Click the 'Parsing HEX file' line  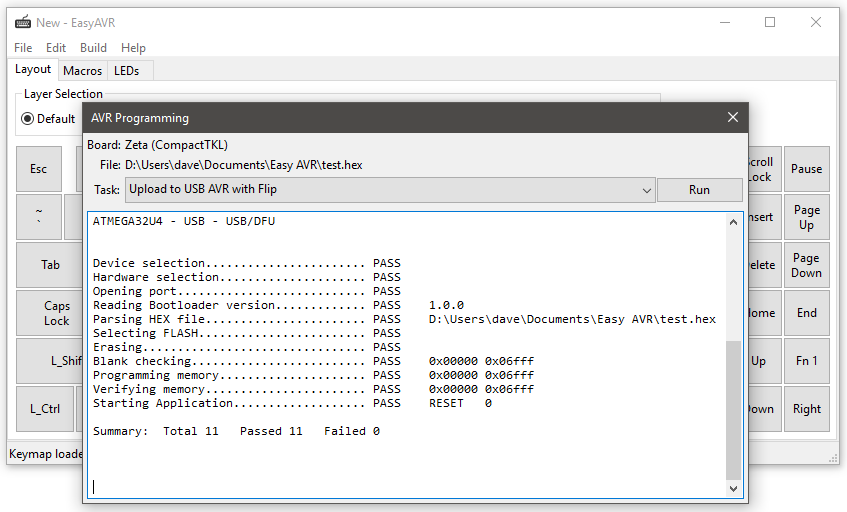coord(404,319)
